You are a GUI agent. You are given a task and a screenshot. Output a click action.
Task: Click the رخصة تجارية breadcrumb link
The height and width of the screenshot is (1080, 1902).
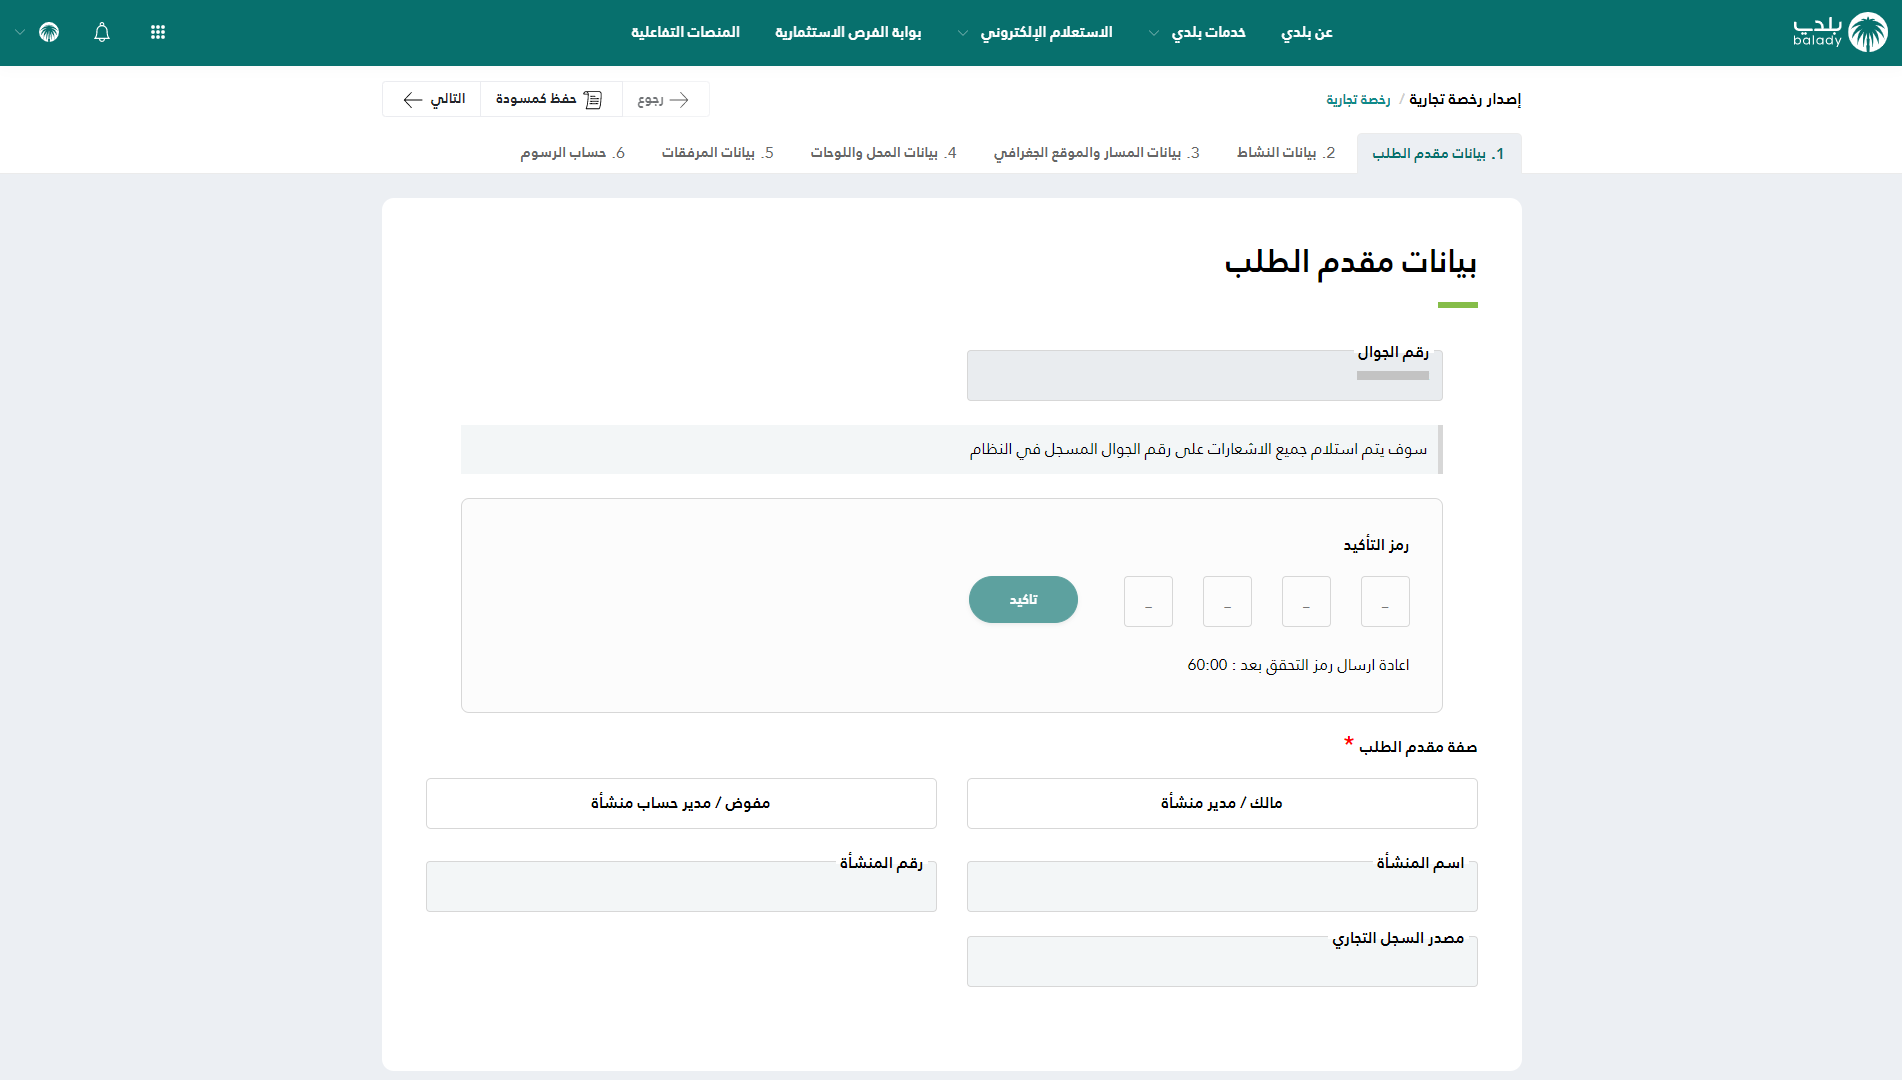coord(1358,99)
